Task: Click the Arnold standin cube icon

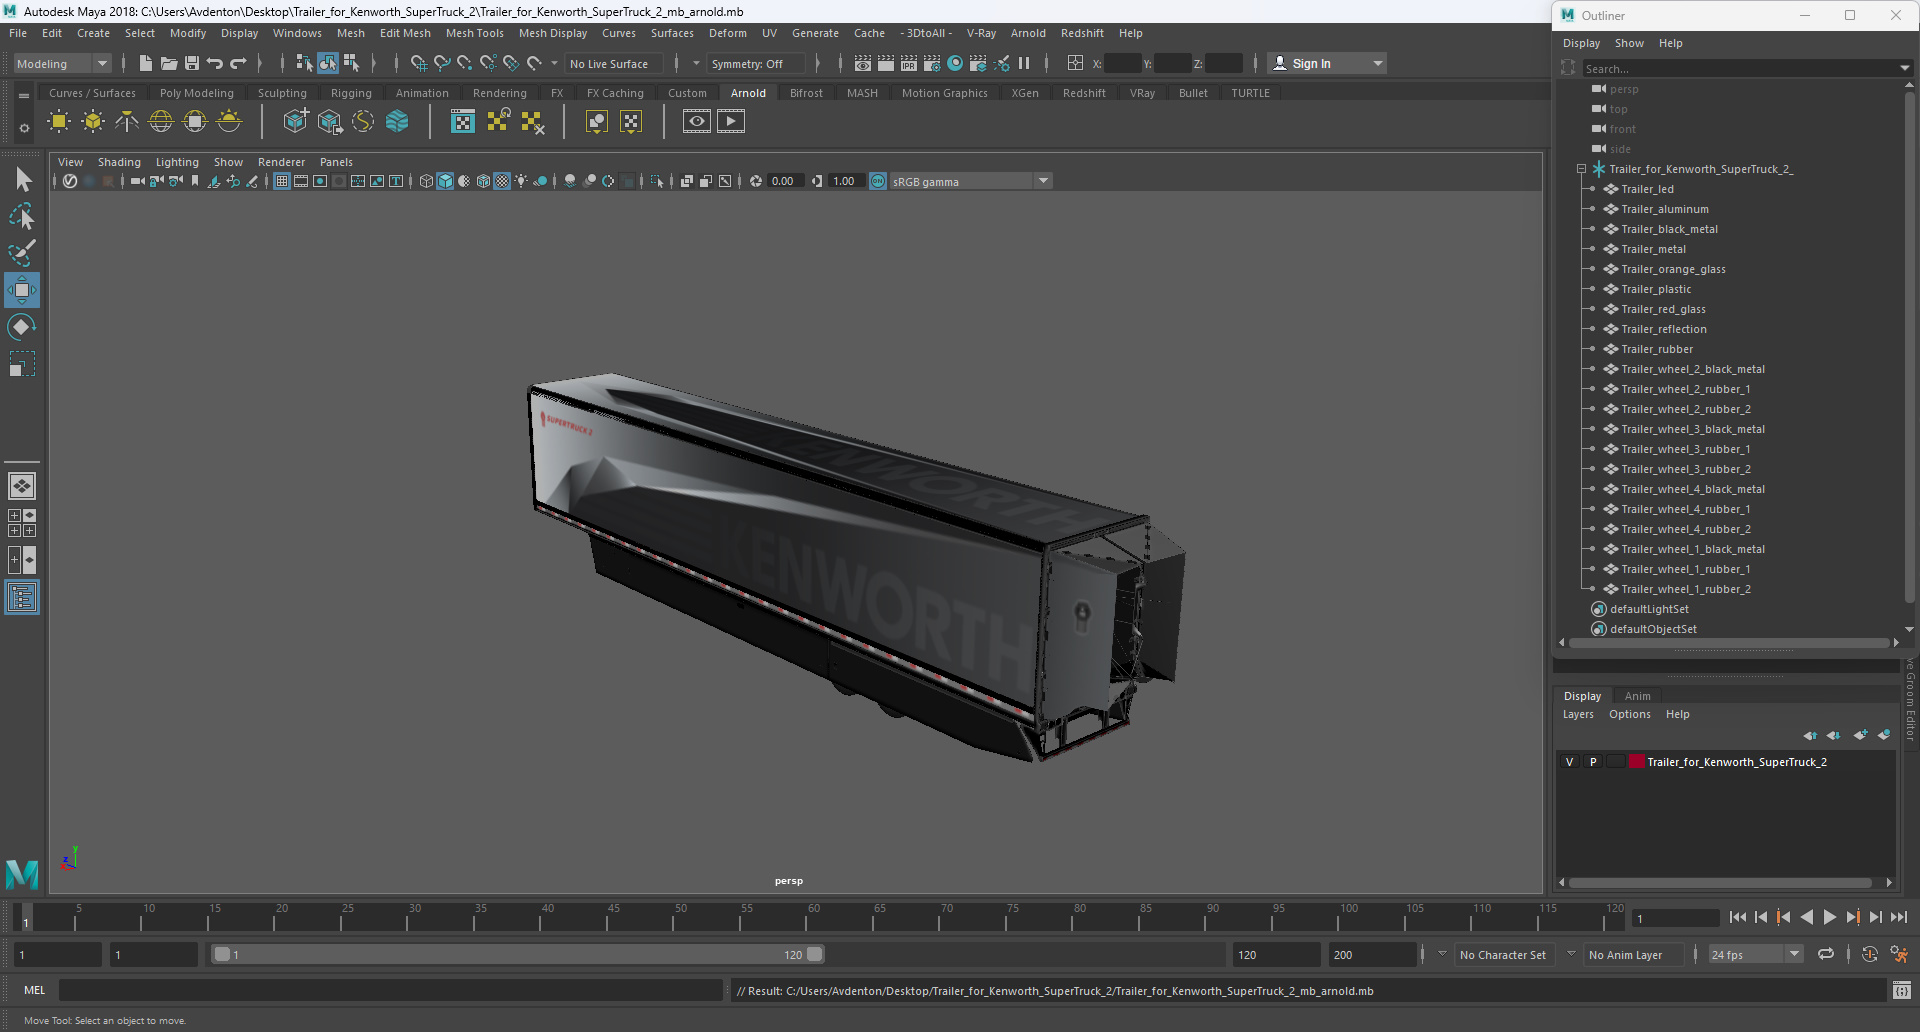Action: point(295,122)
